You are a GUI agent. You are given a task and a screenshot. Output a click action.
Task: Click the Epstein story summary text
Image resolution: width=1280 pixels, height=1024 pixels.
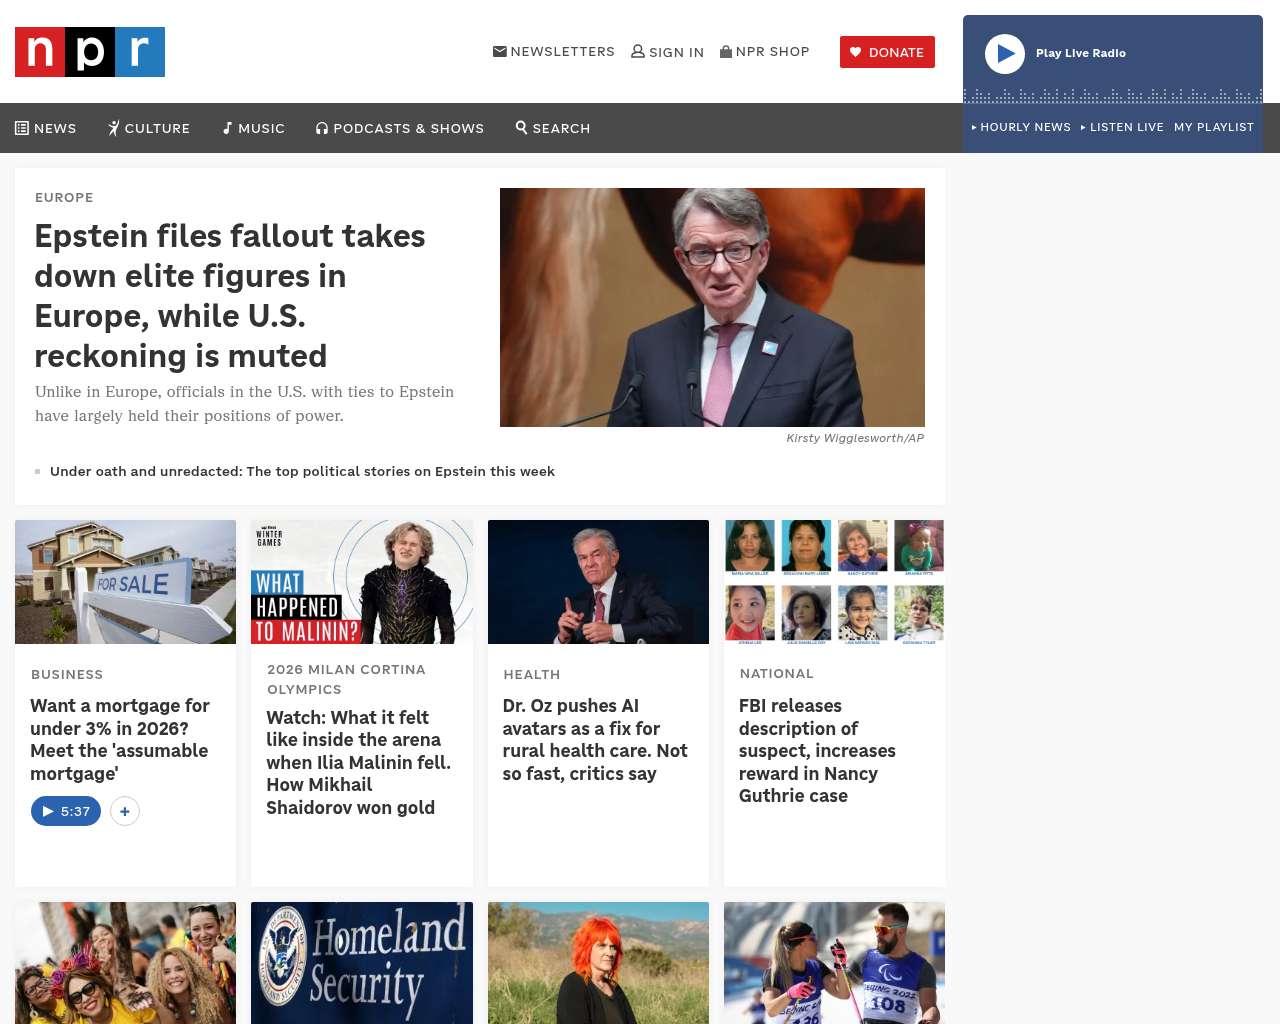(245, 404)
